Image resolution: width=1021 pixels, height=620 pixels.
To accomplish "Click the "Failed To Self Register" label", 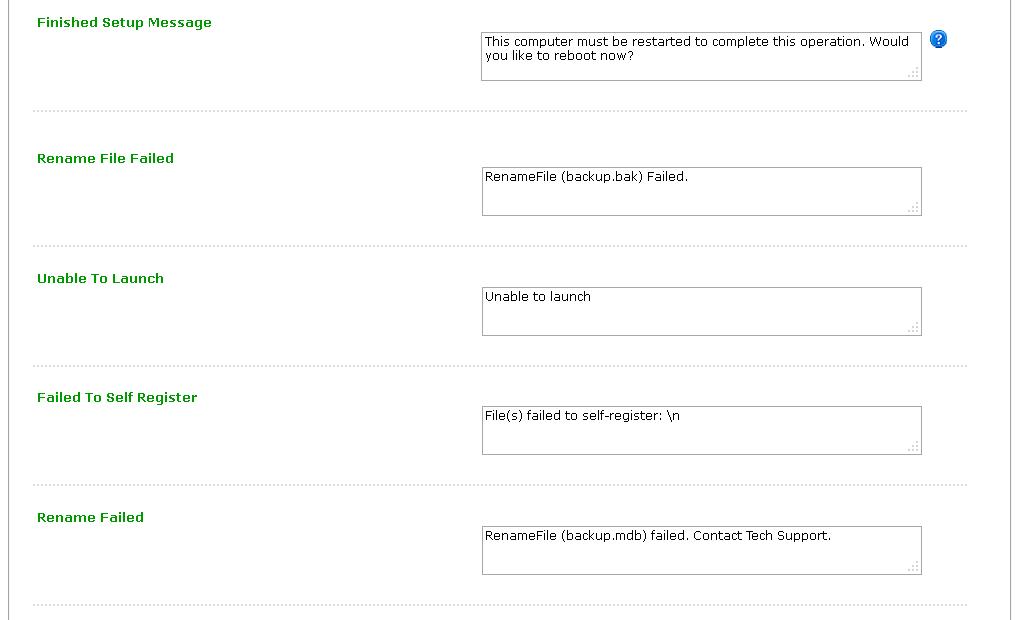I will click(x=117, y=397).
